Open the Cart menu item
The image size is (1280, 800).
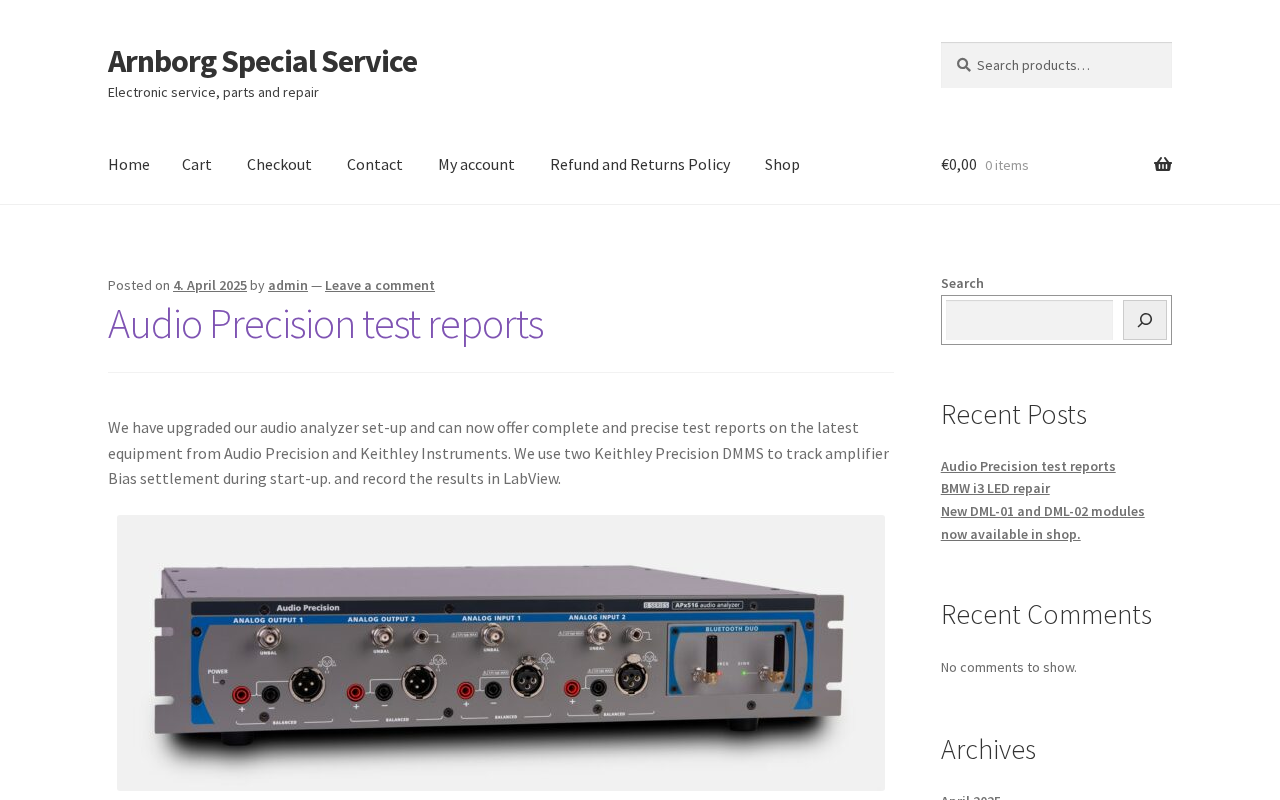point(197,164)
